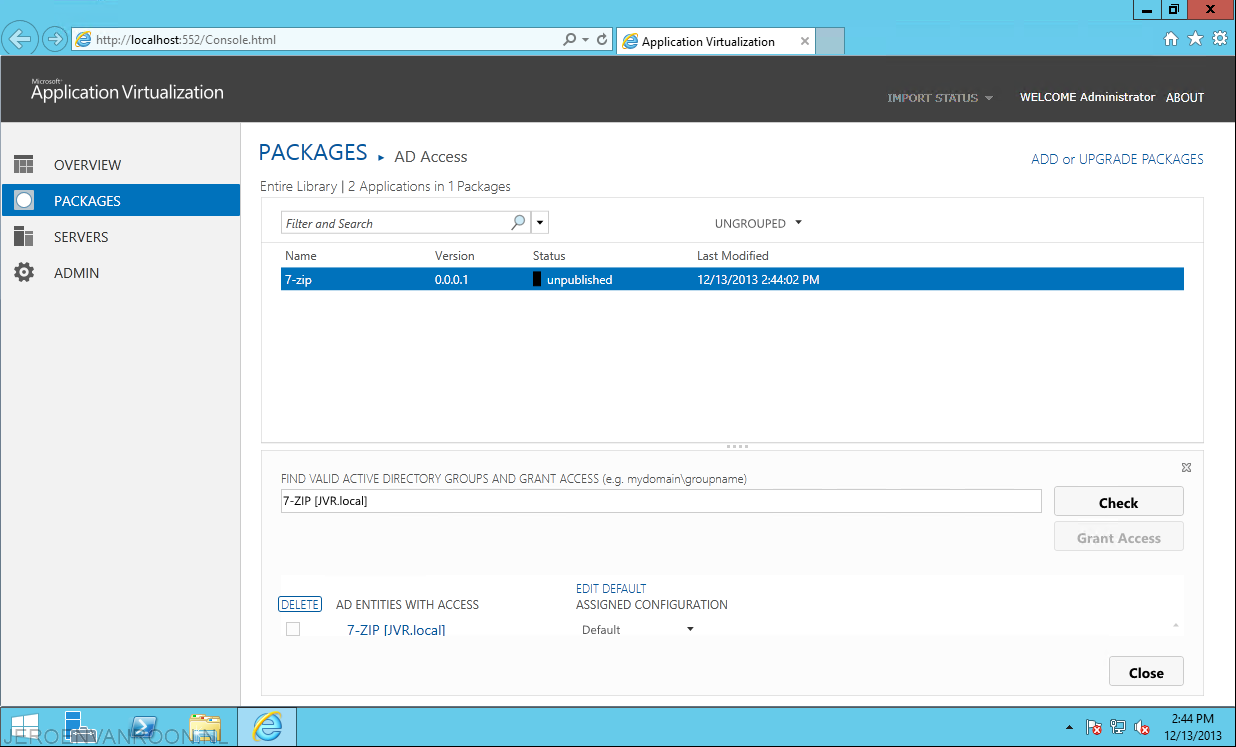Viewport: 1236px width, 747px height.
Task: Open the Default assigned configuration dropdown
Action: pyautogui.click(x=638, y=630)
